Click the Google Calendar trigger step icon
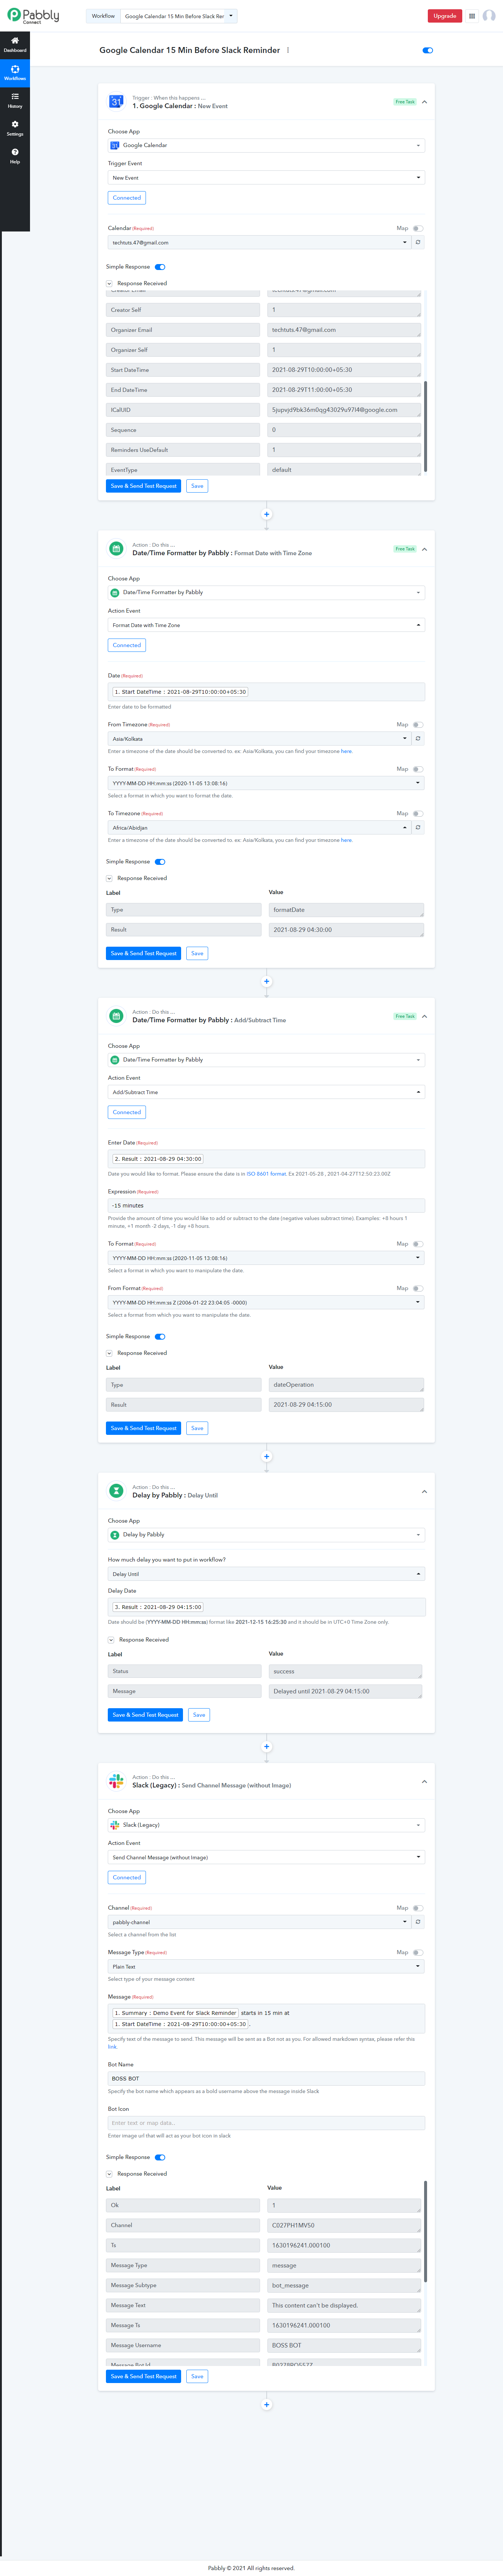Image resolution: width=503 pixels, height=2576 pixels. tap(116, 102)
